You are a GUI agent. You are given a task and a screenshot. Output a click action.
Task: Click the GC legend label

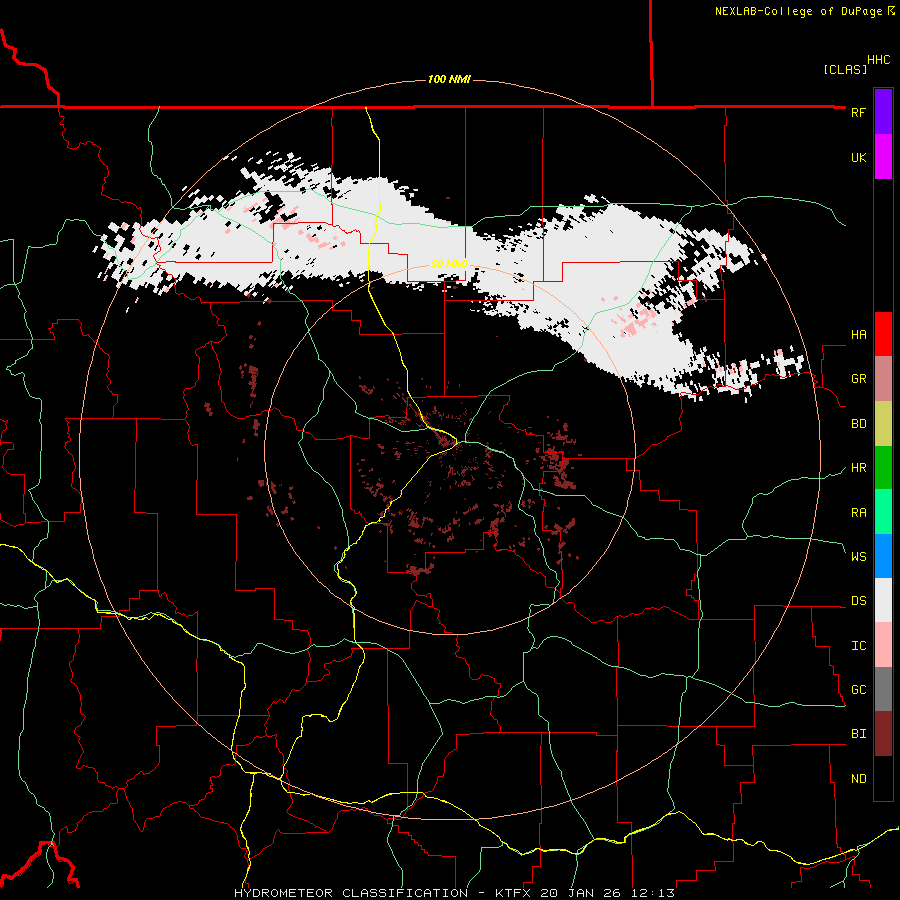tap(858, 690)
